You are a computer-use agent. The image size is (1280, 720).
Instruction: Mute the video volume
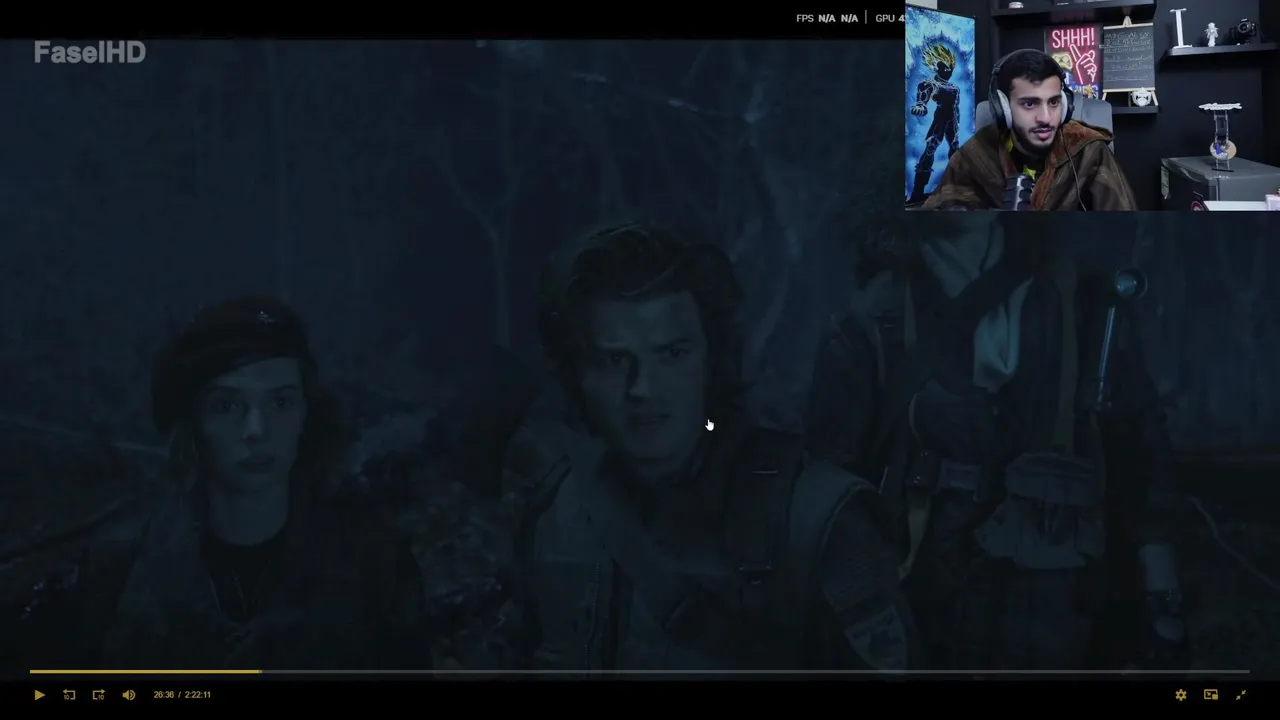click(x=129, y=695)
